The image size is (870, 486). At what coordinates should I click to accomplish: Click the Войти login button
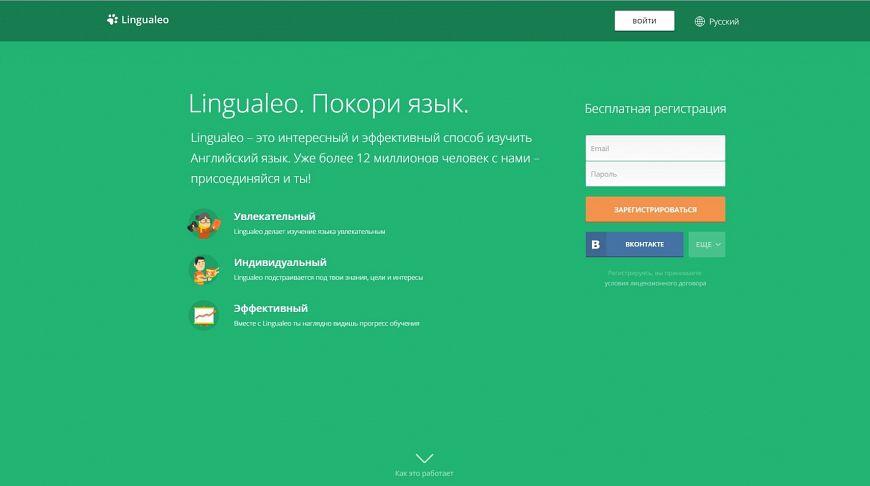point(644,21)
